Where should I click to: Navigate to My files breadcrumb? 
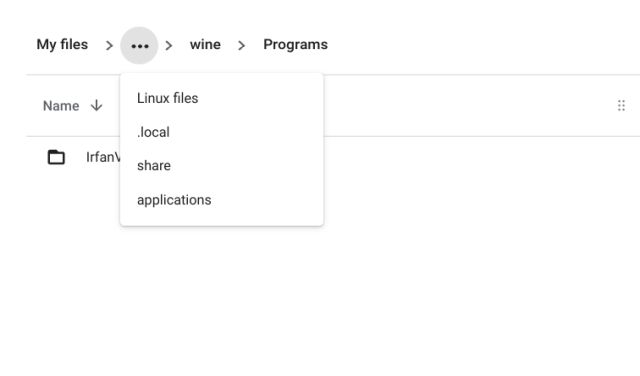[62, 44]
